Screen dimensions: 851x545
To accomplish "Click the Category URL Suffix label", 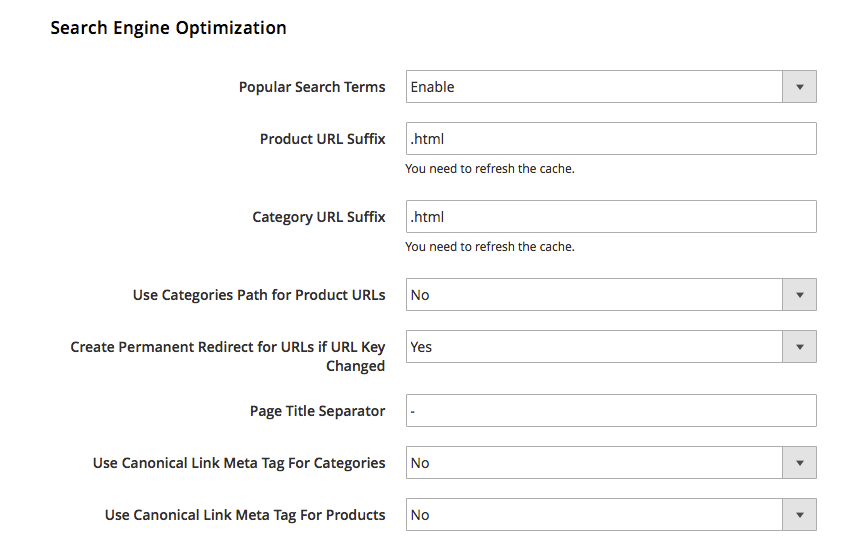I will coord(318,217).
